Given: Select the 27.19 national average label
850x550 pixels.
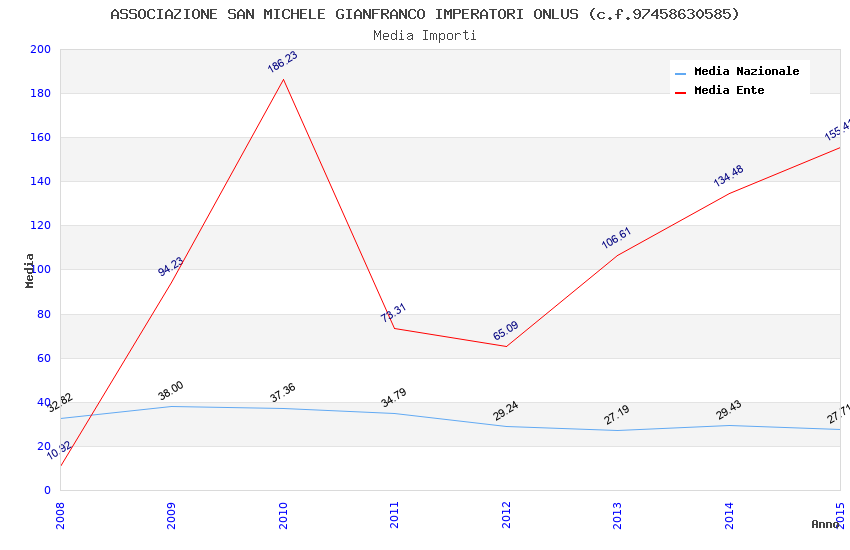Looking at the screenshot, I should (616, 415).
